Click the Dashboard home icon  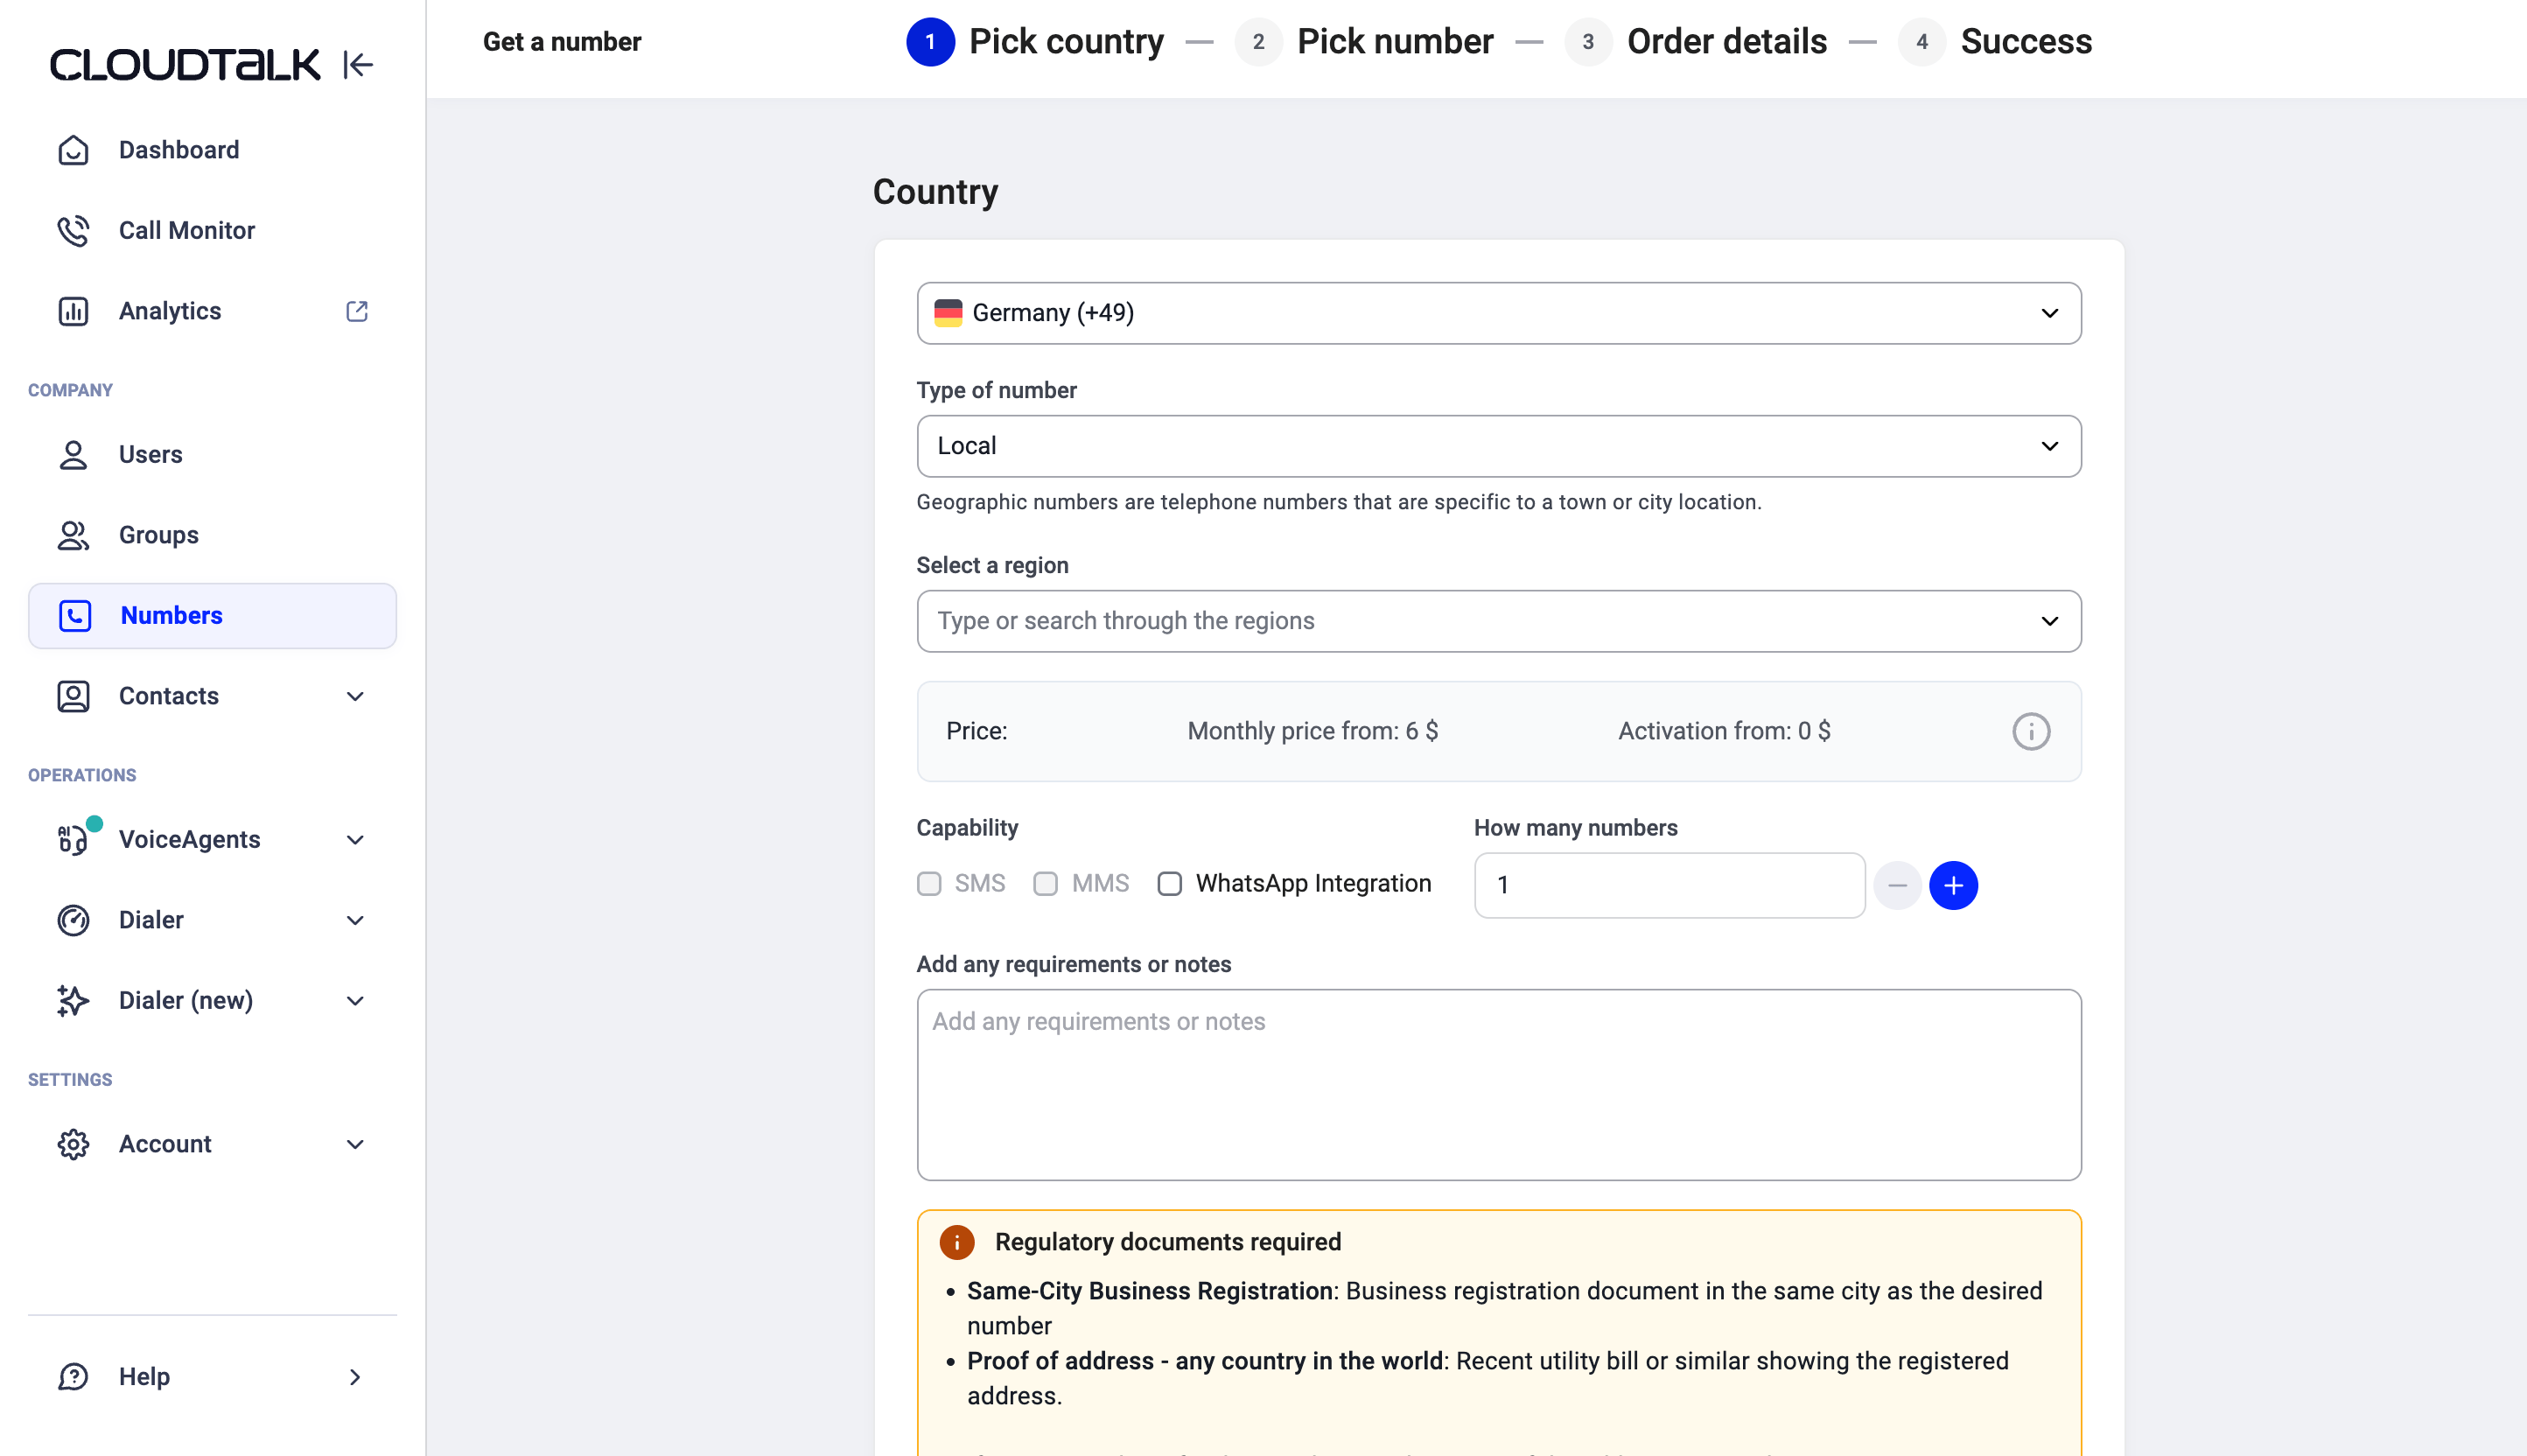pyautogui.click(x=73, y=150)
